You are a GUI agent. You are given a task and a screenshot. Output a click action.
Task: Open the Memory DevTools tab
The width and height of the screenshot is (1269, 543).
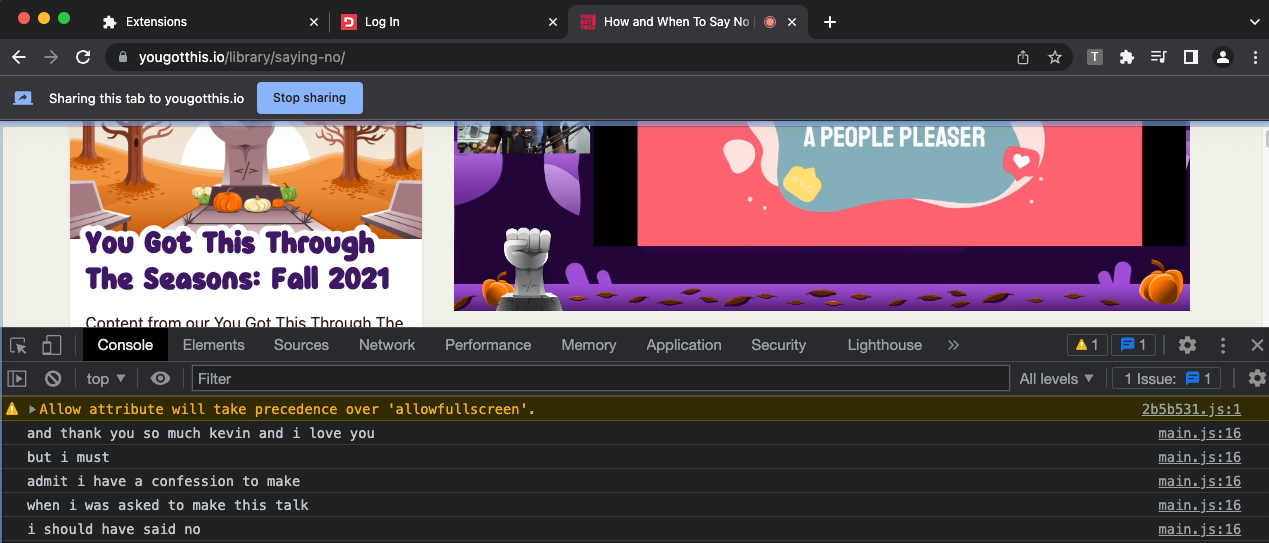click(588, 345)
